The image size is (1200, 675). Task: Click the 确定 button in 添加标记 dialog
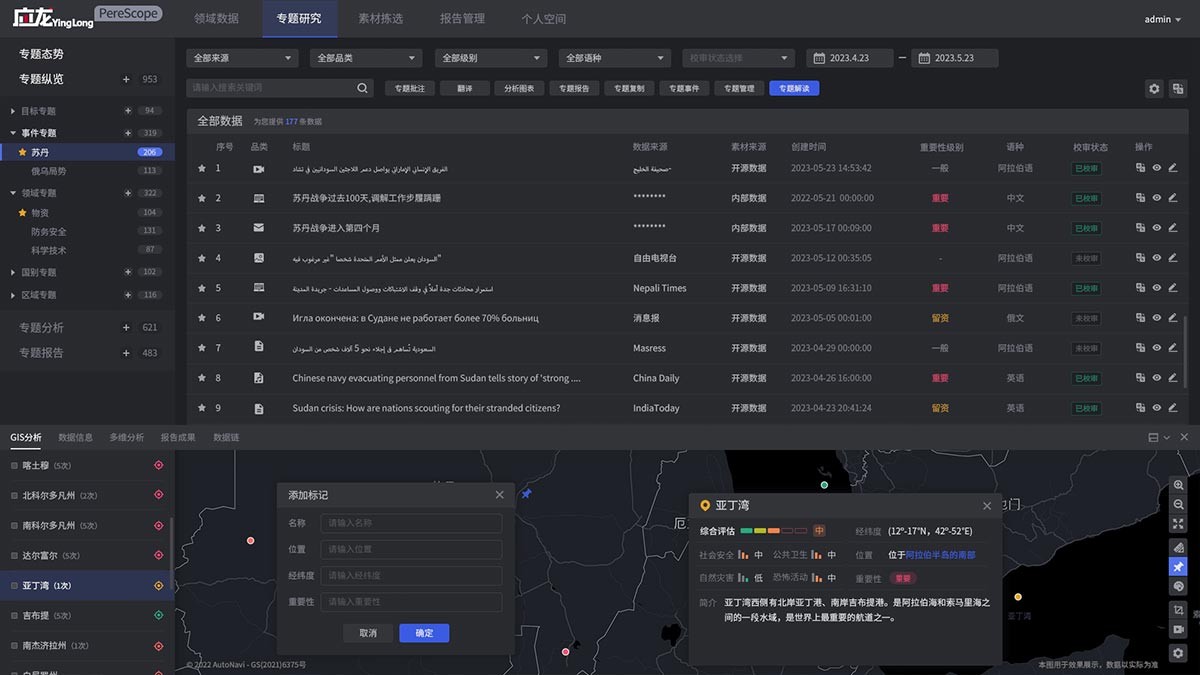coord(424,633)
